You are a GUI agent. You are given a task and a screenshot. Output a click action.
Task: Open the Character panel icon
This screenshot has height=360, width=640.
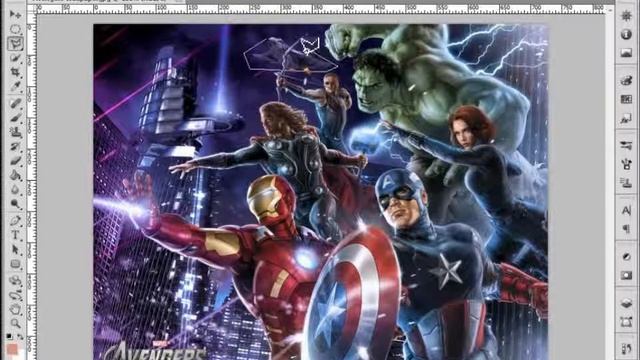click(626, 210)
